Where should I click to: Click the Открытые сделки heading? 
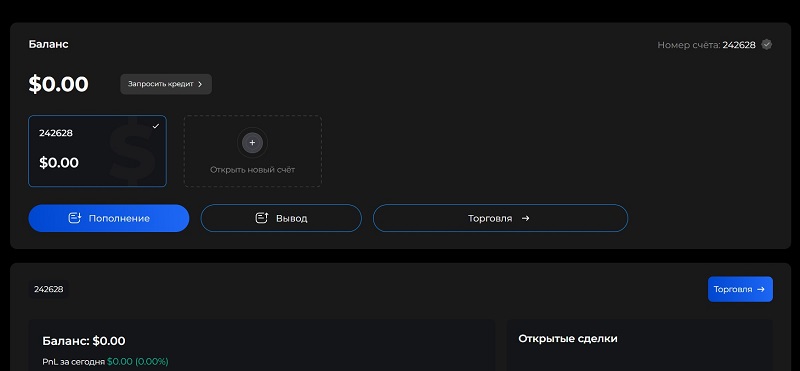pos(568,339)
